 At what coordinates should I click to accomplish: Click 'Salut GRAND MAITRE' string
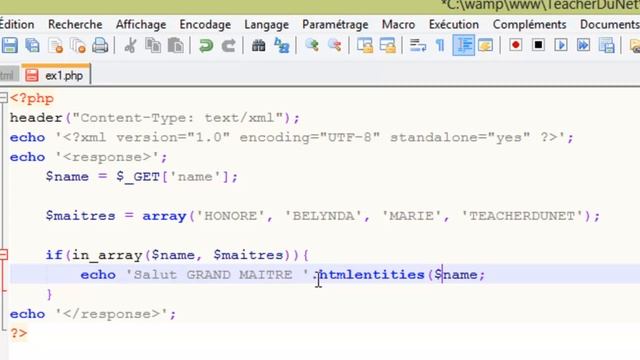[x=218, y=275]
